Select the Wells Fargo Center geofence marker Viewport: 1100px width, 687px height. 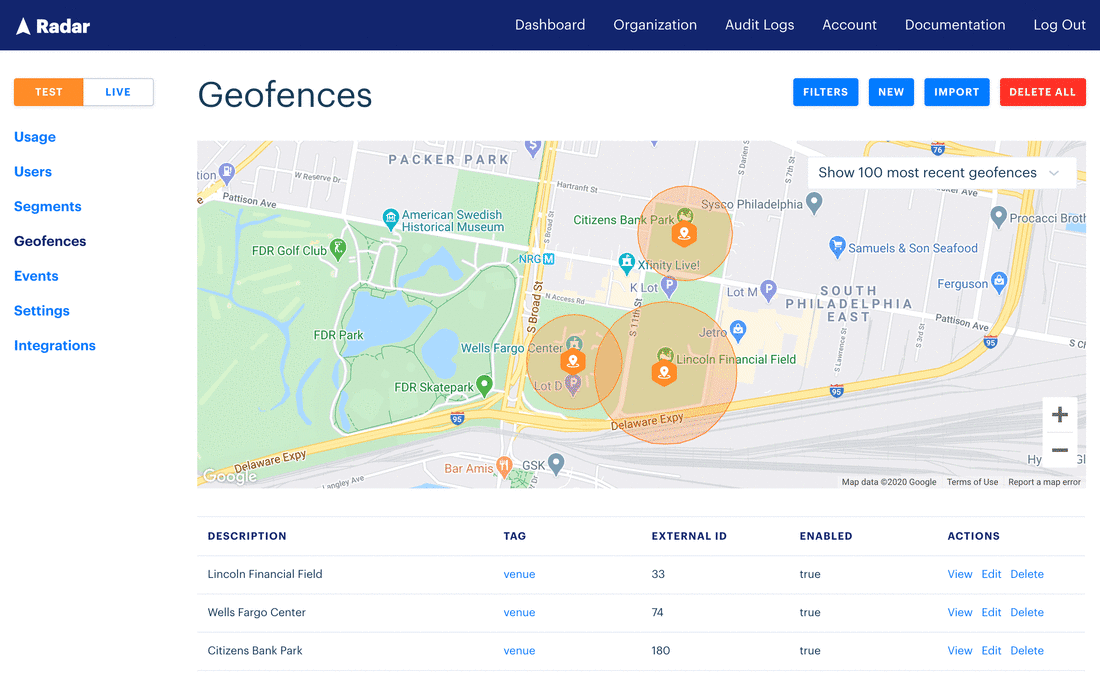click(573, 361)
